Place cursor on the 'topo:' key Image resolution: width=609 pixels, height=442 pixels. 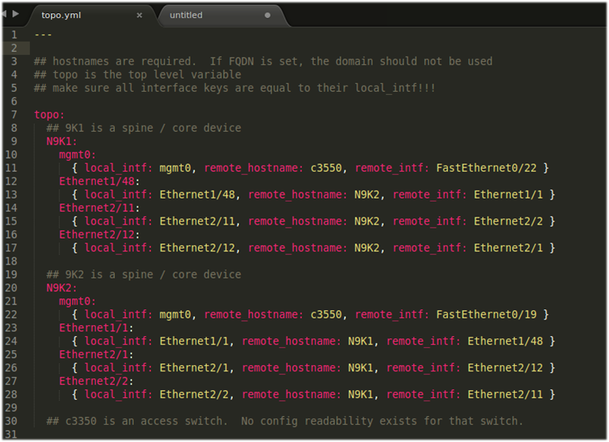(49, 115)
